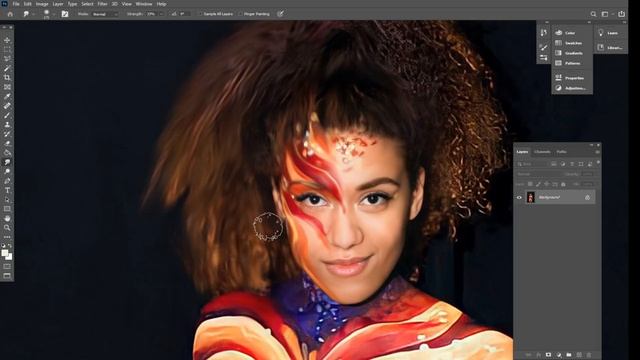Select the Healing Brush tool
The width and height of the screenshot is (640, 360).
(7, 106)
